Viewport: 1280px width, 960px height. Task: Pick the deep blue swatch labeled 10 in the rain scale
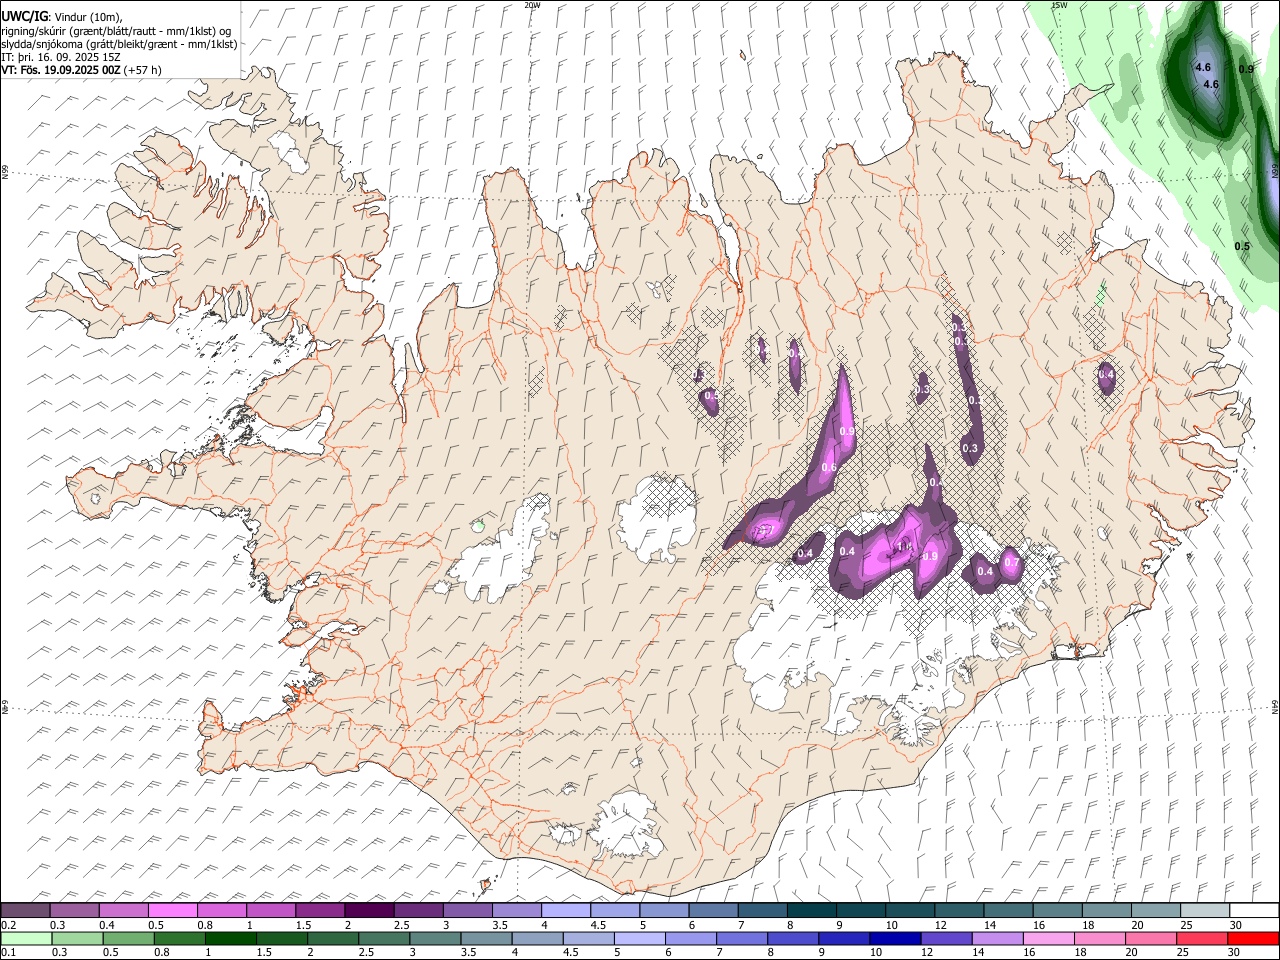click(895, 938)
